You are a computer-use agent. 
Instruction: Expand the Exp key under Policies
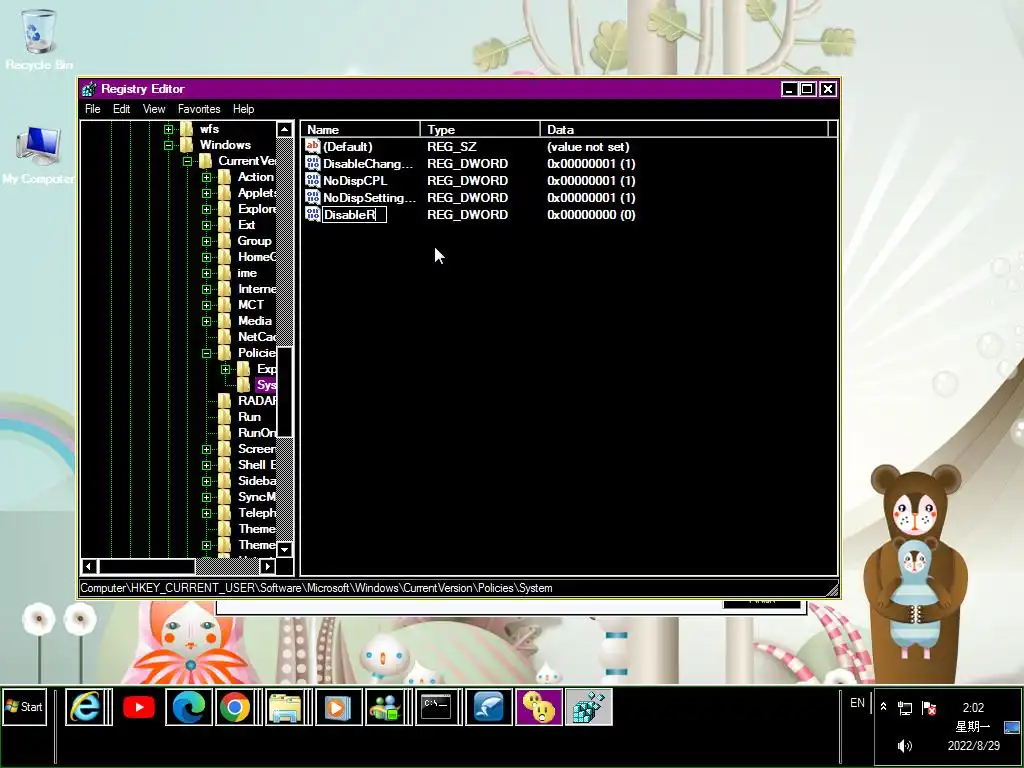(x=225, y=369)
